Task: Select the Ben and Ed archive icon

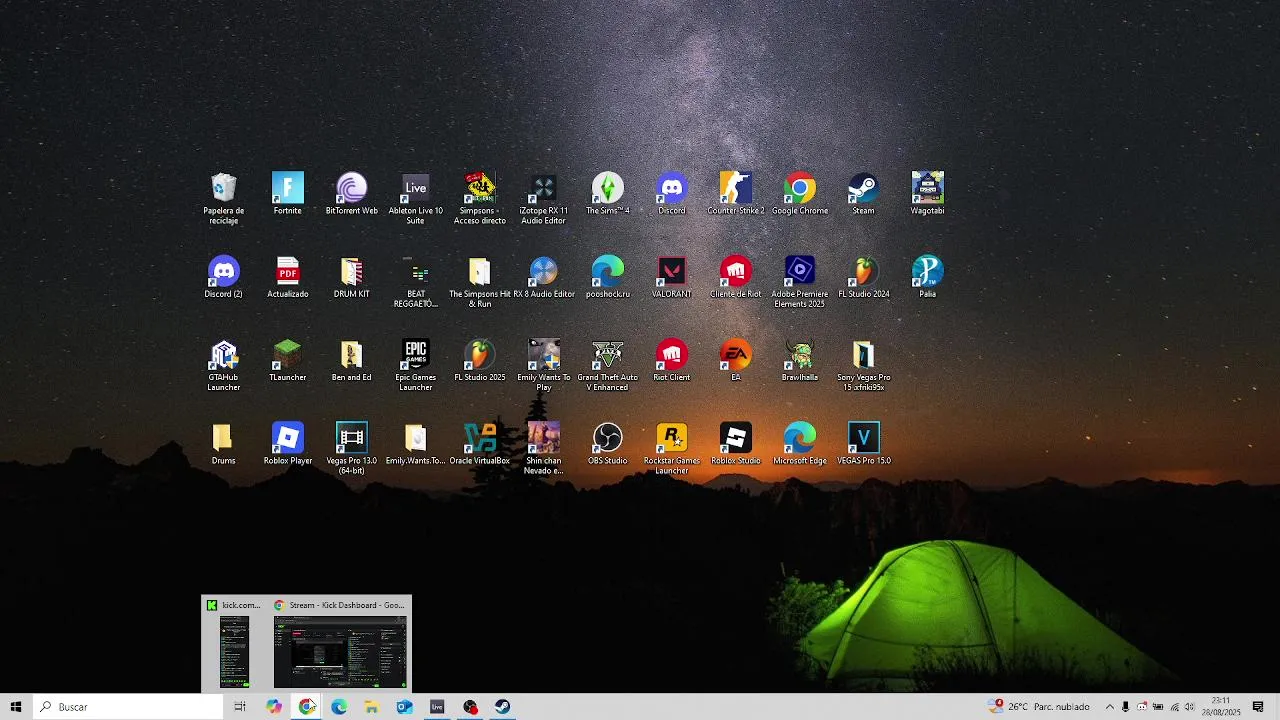Action: pyautogui.click(x=352, y=360)
